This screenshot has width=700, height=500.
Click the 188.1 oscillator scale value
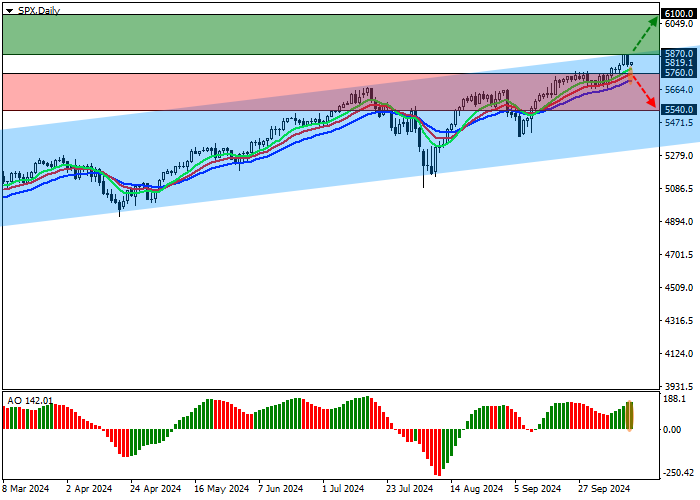coord(675,399)
